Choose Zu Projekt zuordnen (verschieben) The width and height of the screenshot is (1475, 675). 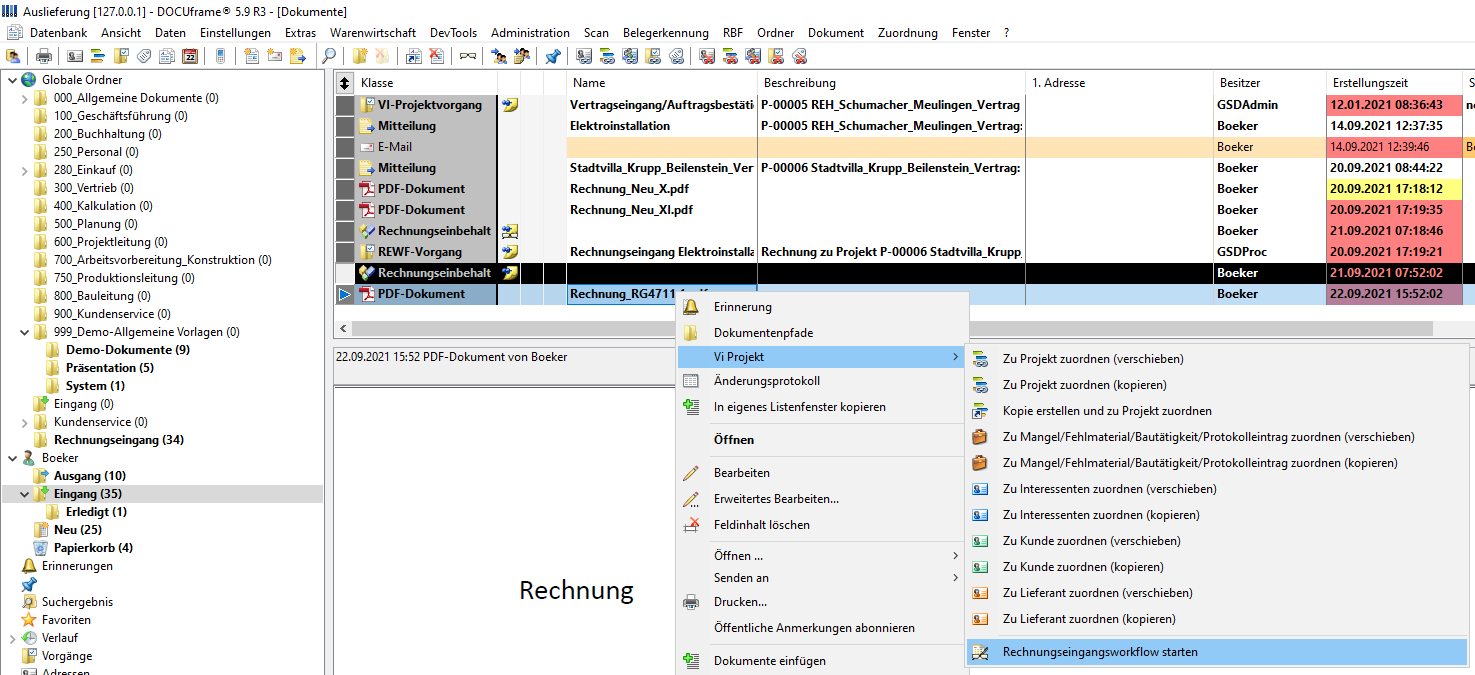point(1217,359)
